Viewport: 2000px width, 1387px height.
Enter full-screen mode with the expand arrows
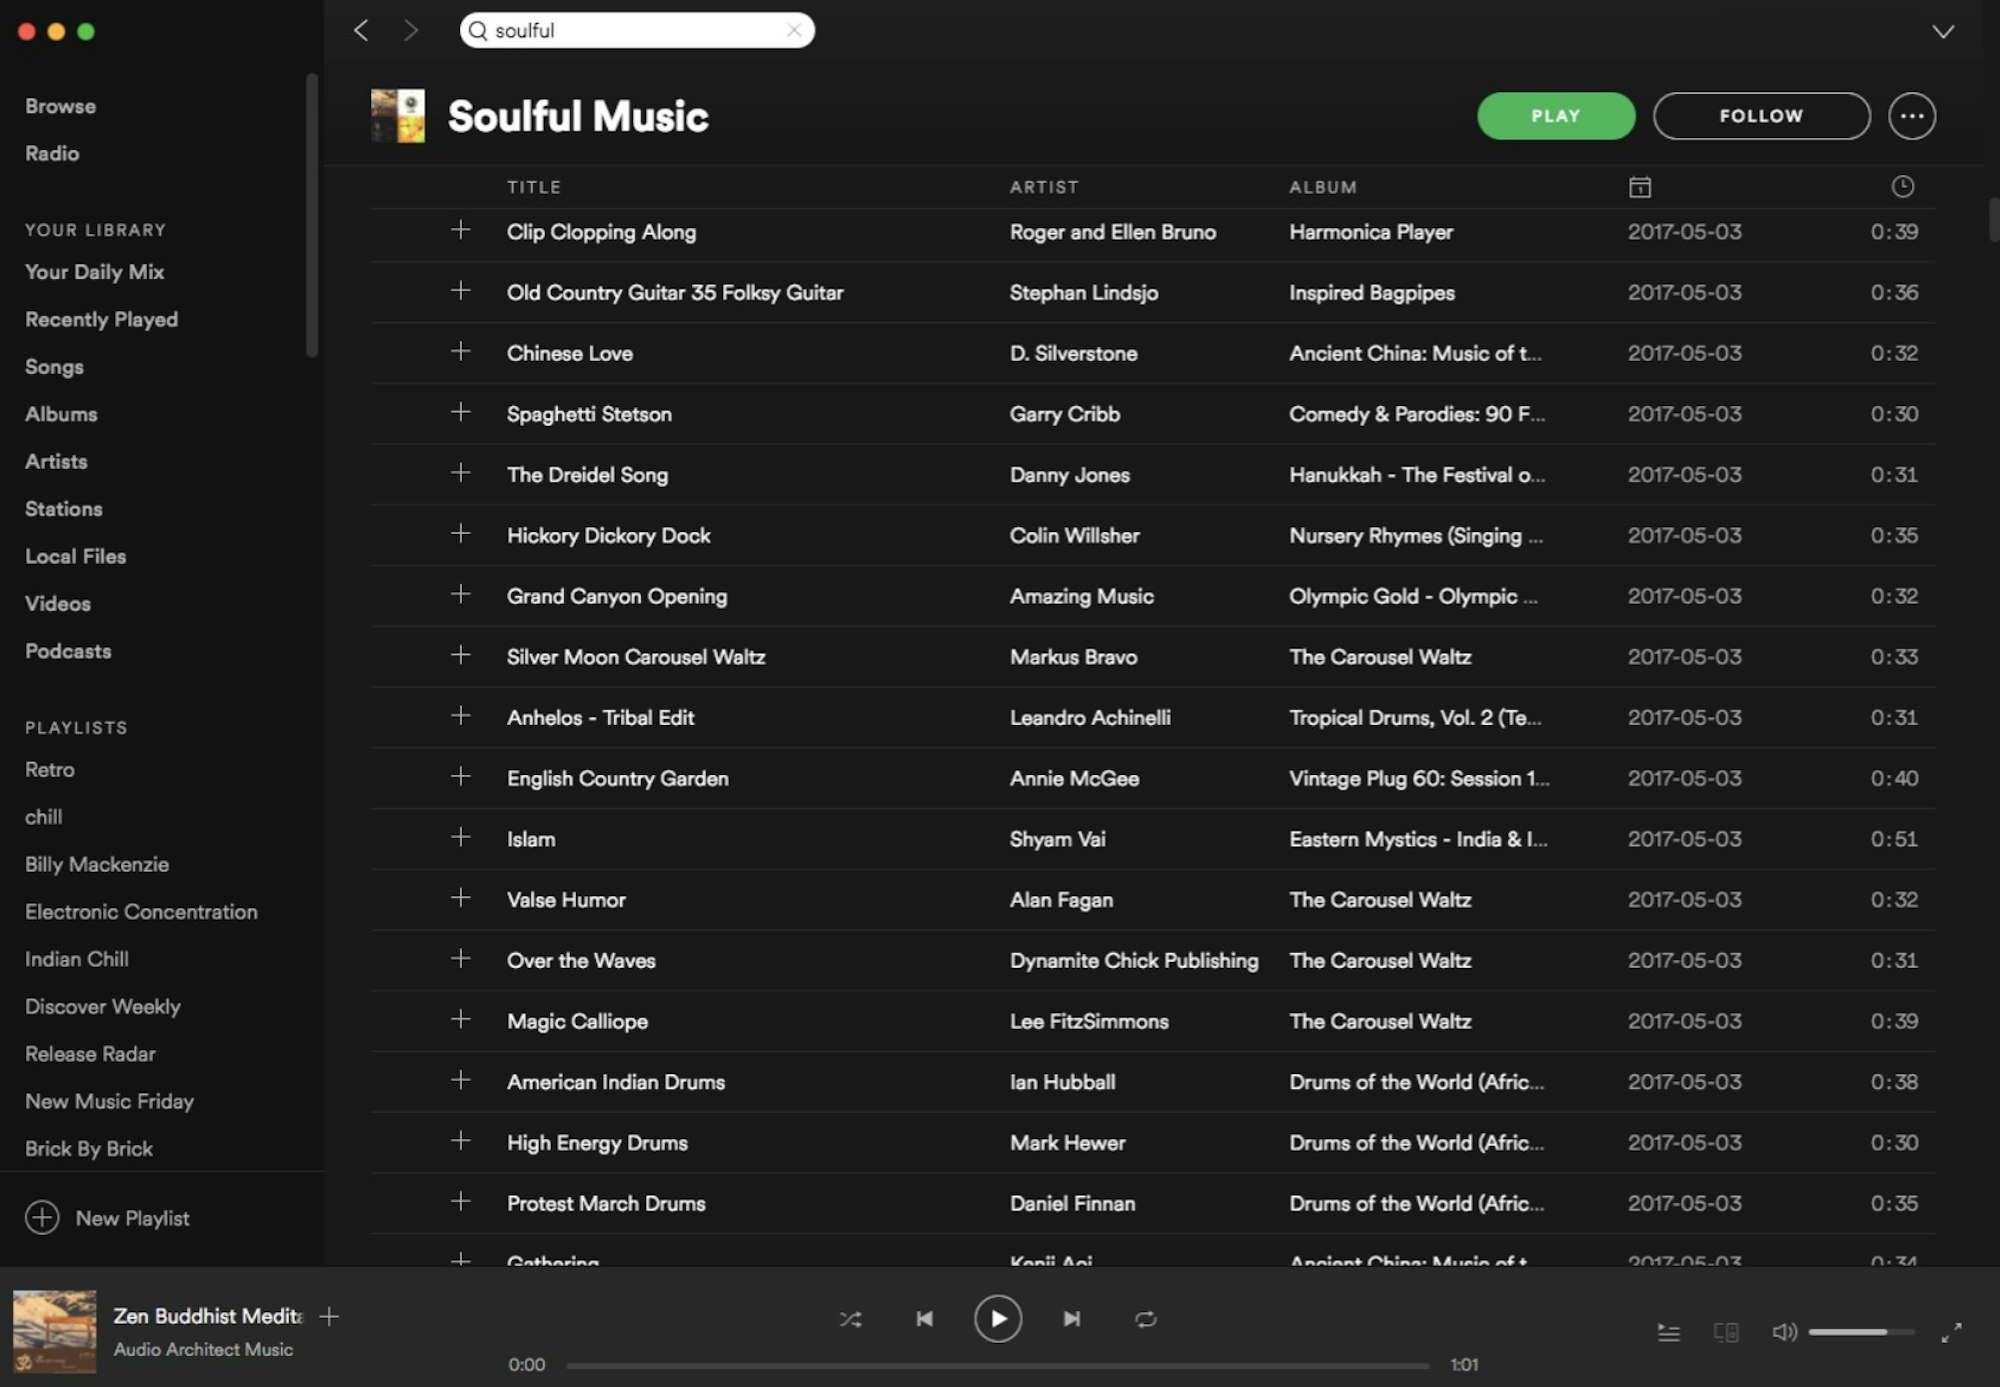point(1952,1332)
